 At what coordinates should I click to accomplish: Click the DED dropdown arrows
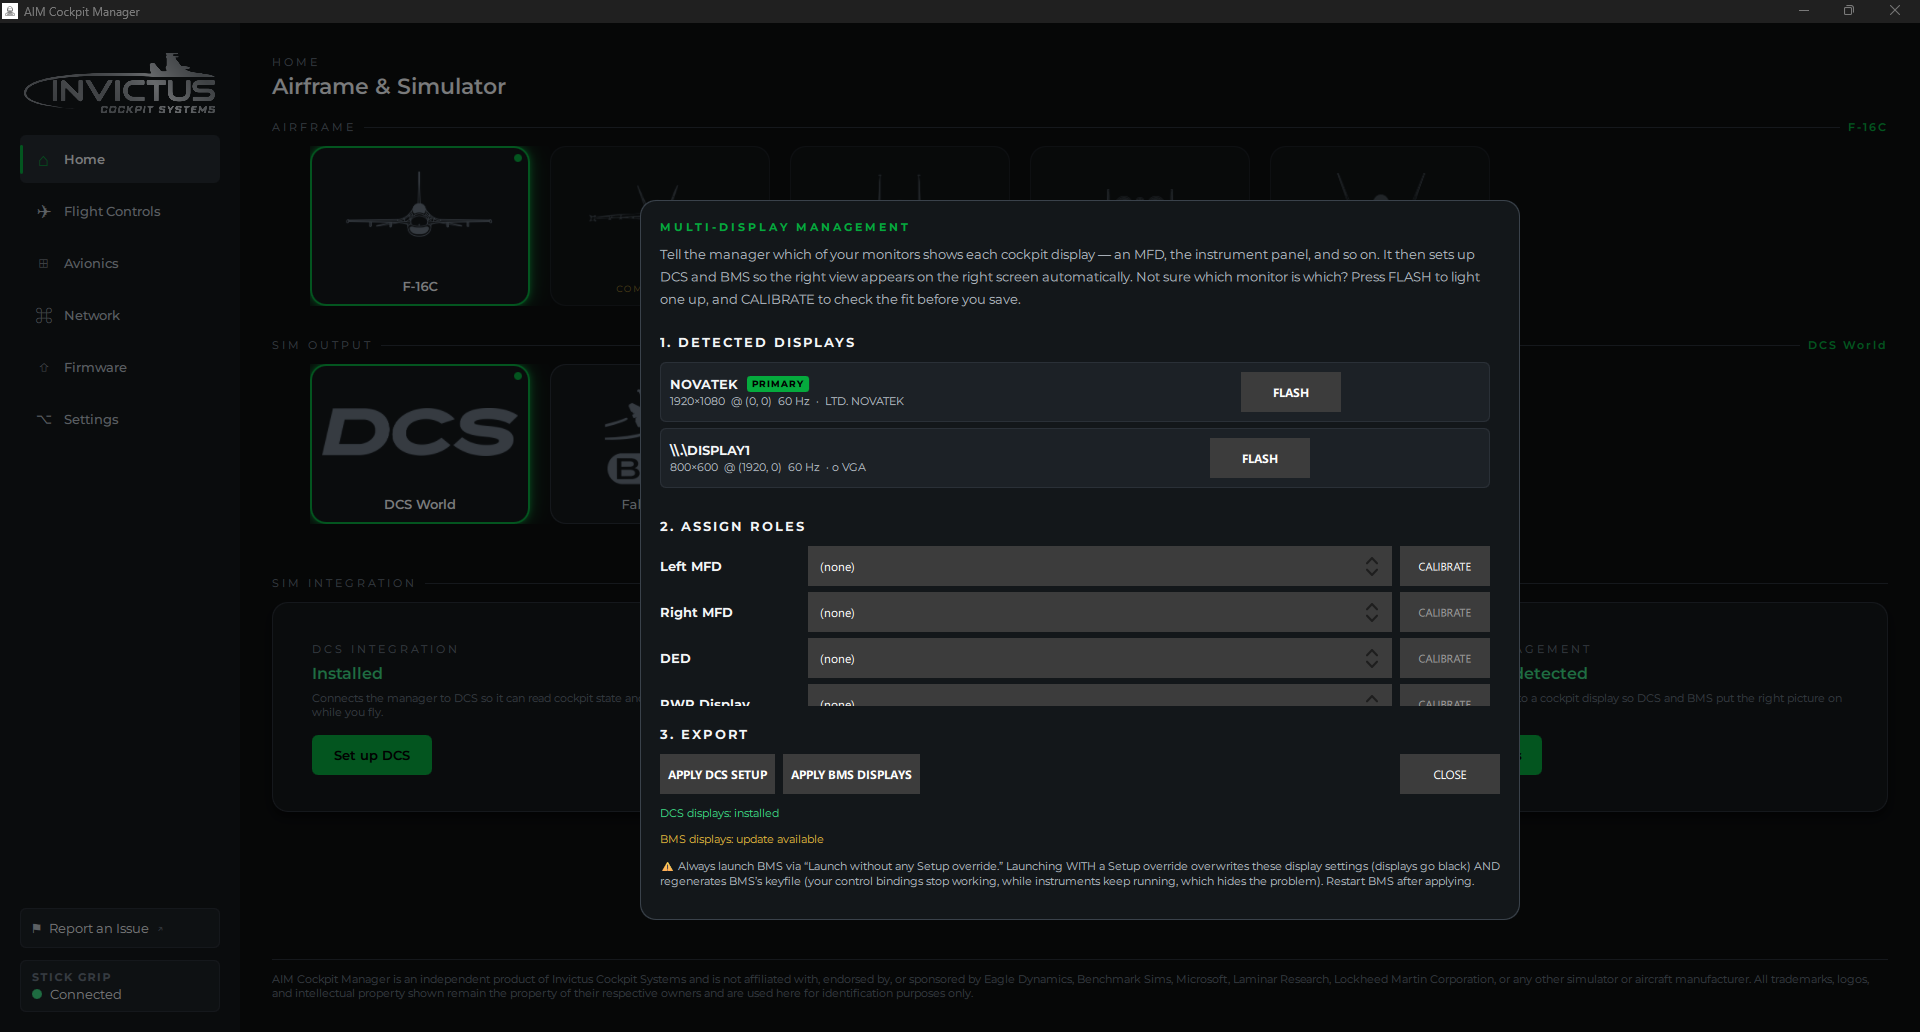[1372, 658]
